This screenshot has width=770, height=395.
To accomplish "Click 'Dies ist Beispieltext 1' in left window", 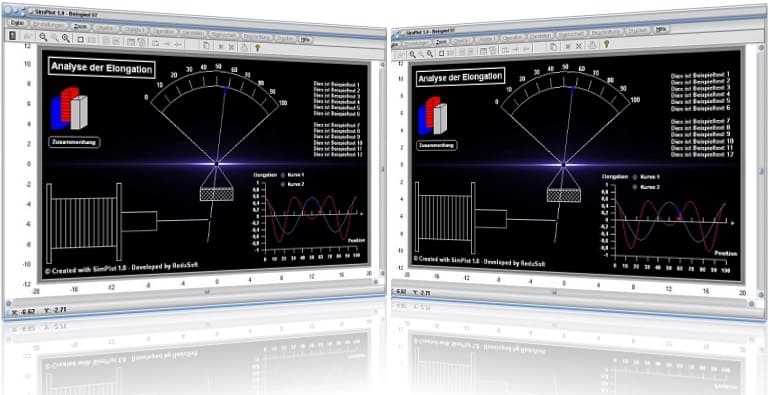I will pos(337,85).
